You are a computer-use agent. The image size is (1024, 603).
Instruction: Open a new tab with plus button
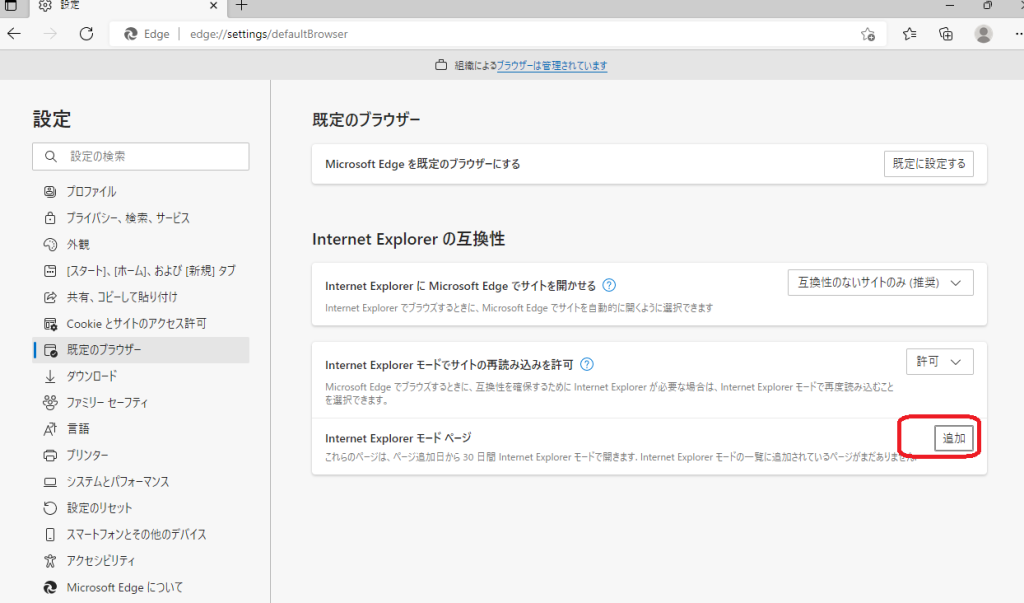pyautogui.click(x=241, y=6)
